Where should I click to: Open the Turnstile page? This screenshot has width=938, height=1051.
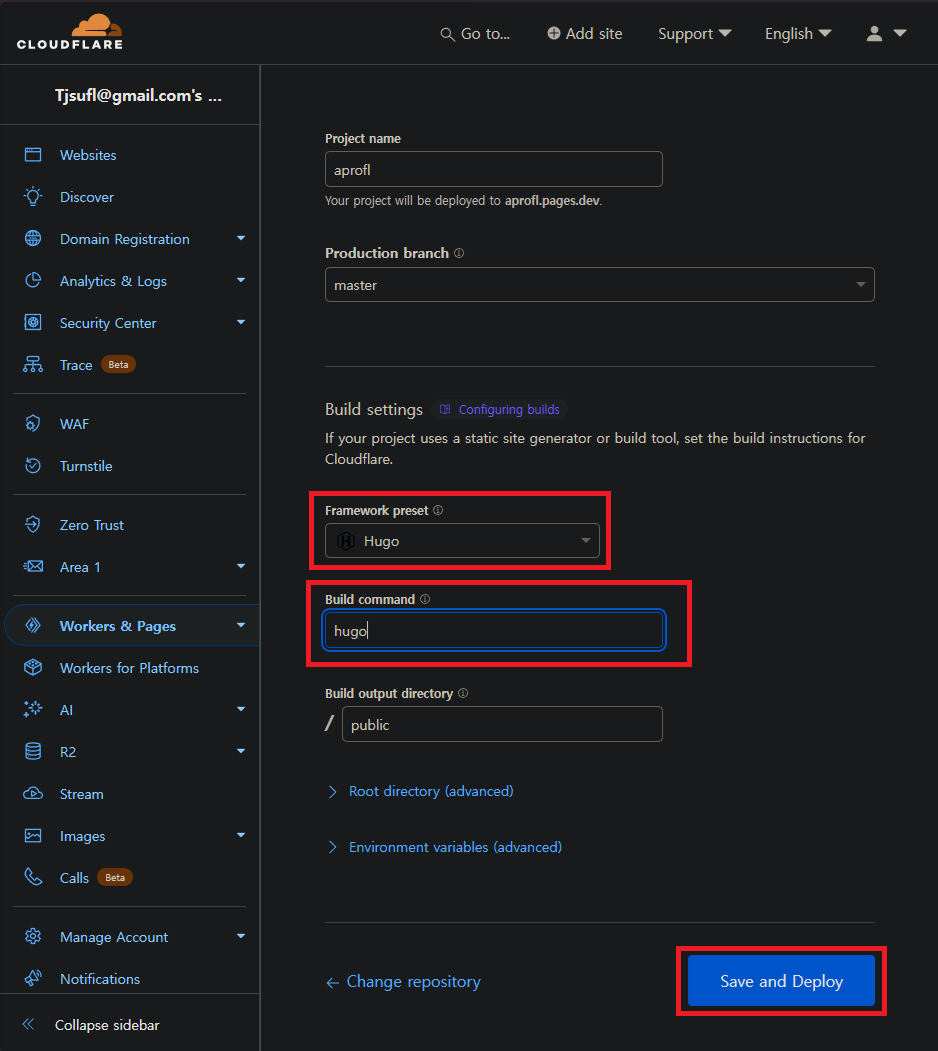pos(85,466)
